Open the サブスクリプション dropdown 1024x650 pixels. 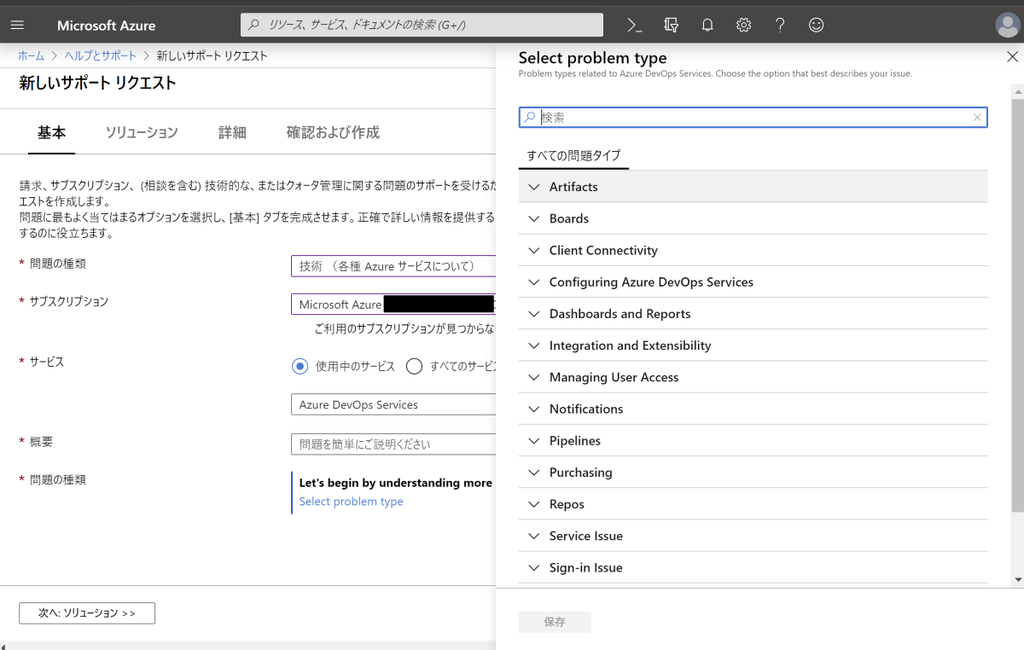click(x=393, y=304)
